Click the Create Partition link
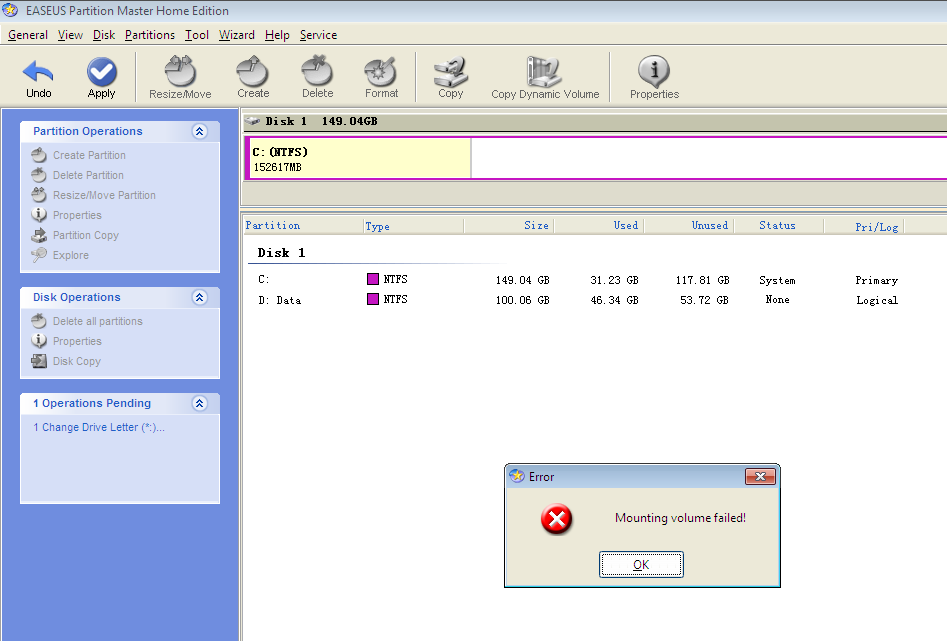The height and width of the screenshot is (641, 947). coord(89,155)
